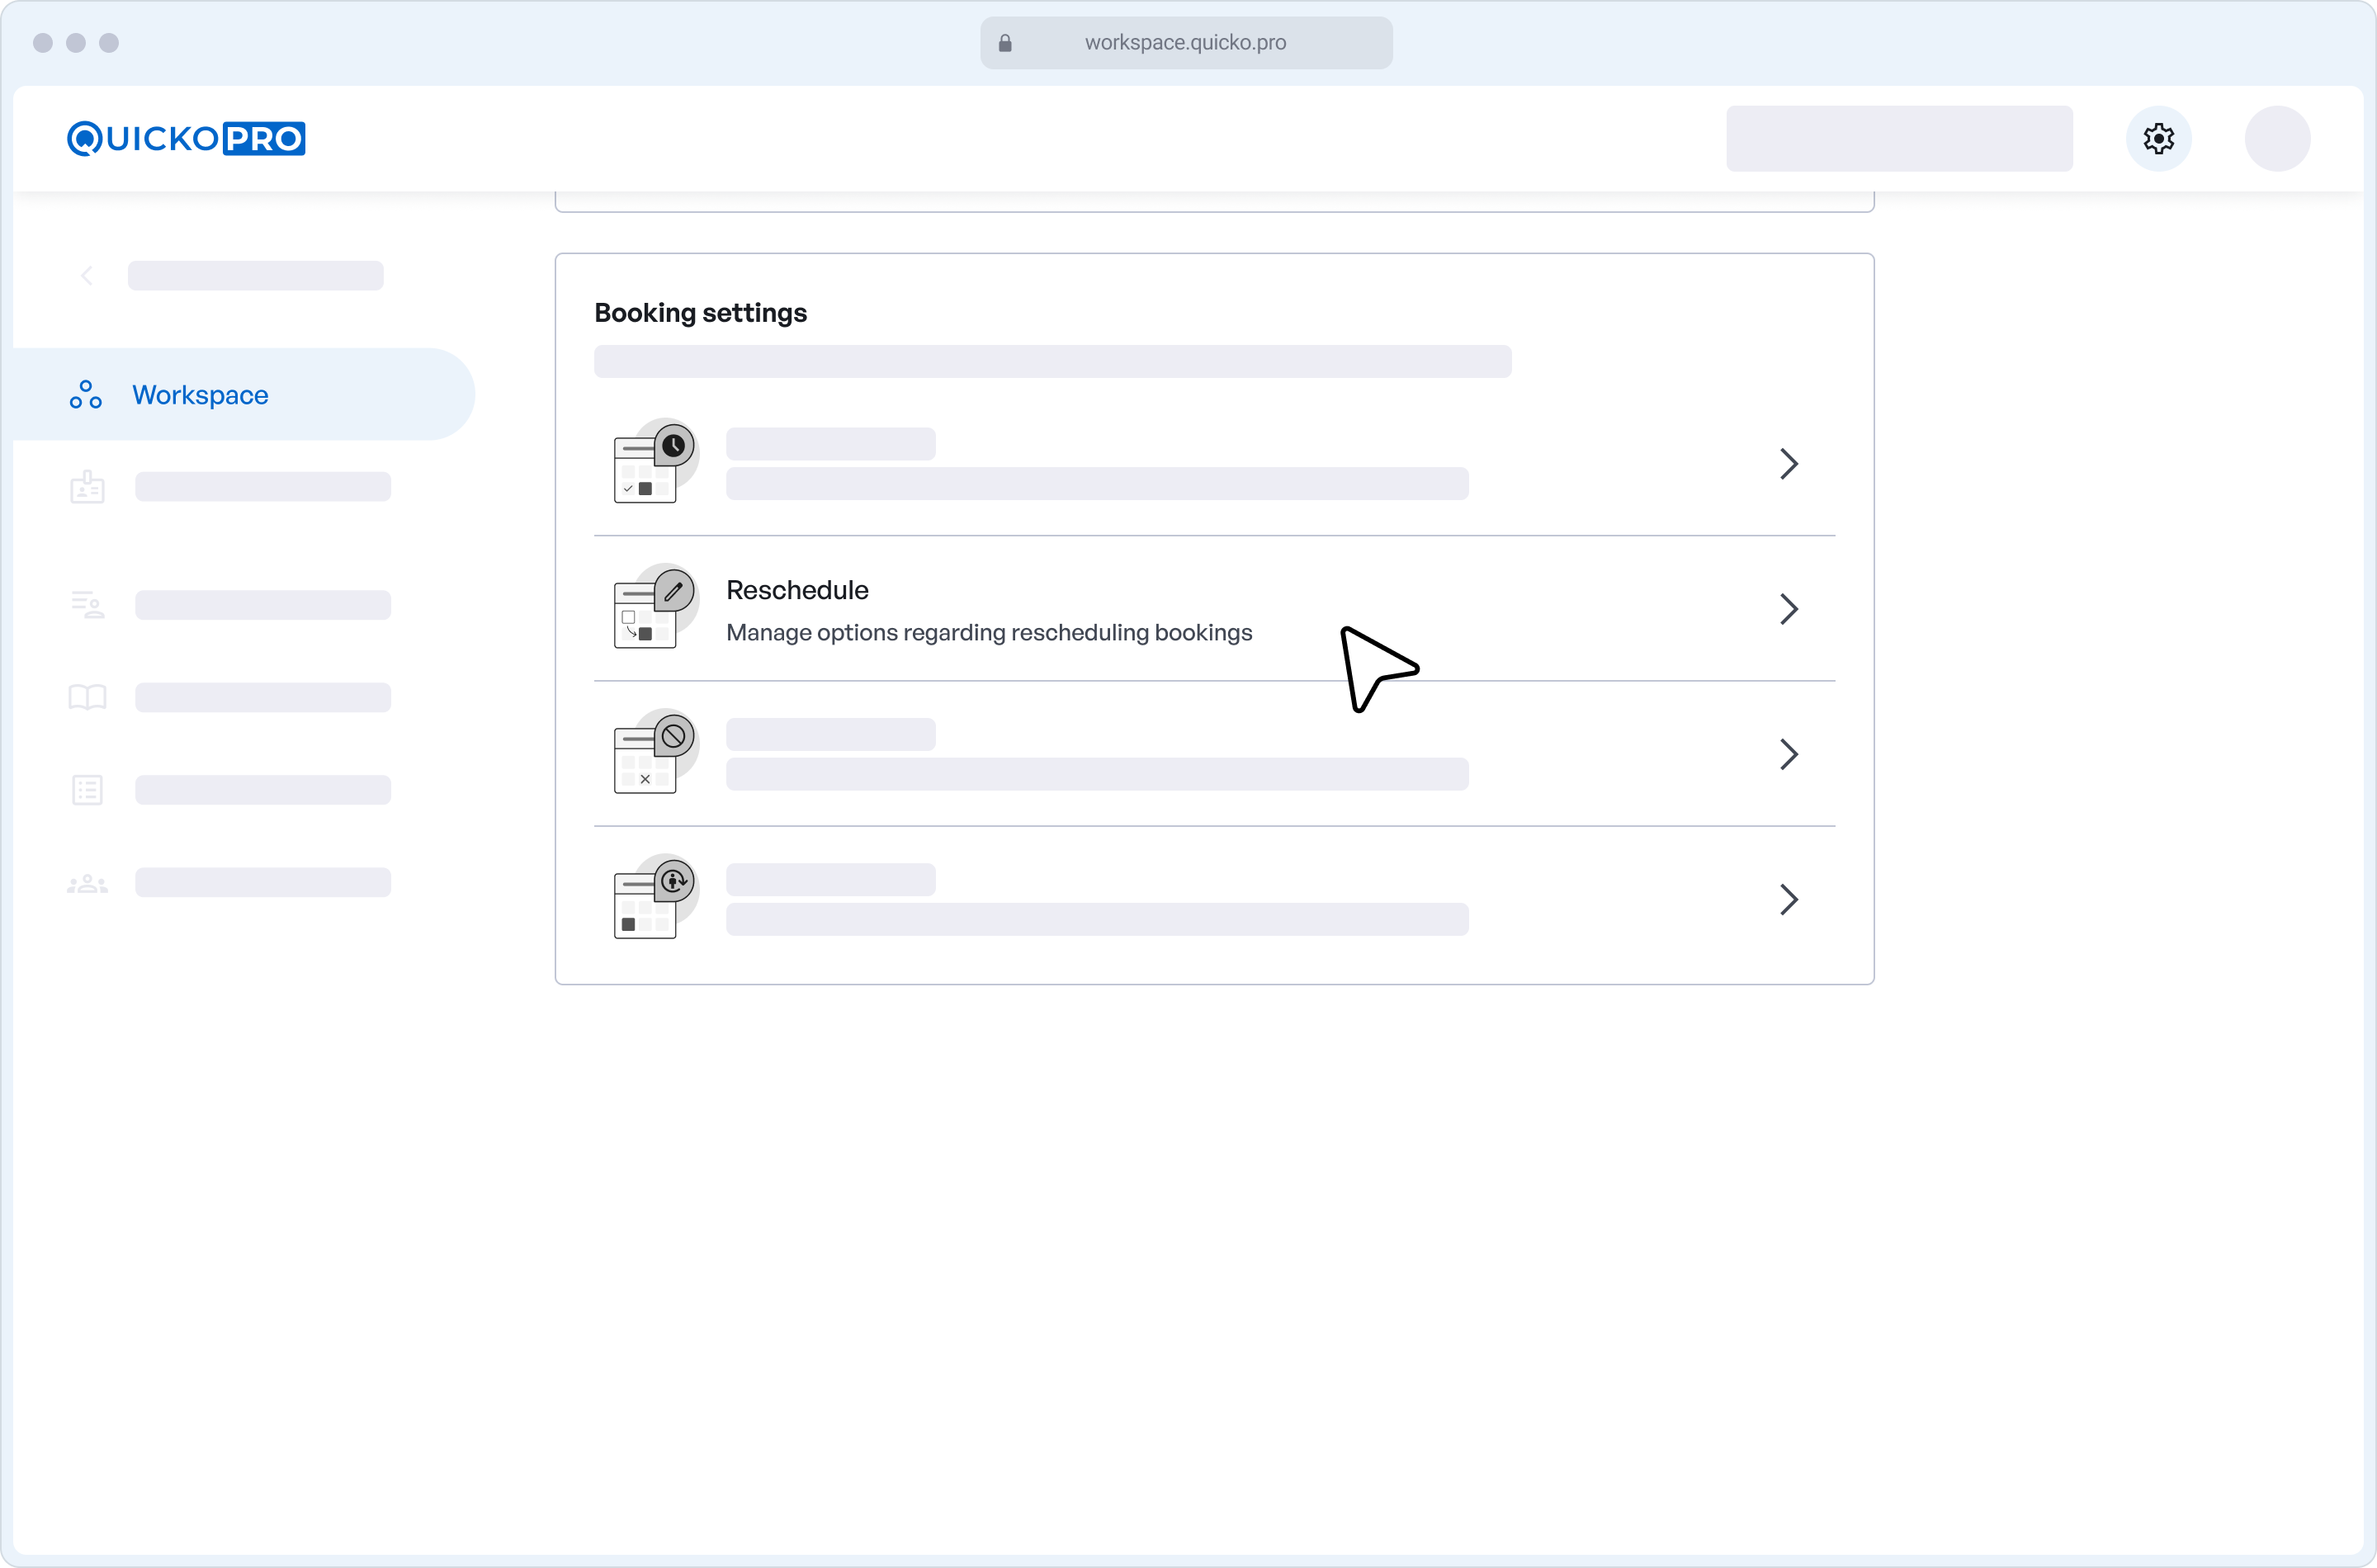
Task: Click the header search placeholder box
Action: click(x=1899, y=138)
